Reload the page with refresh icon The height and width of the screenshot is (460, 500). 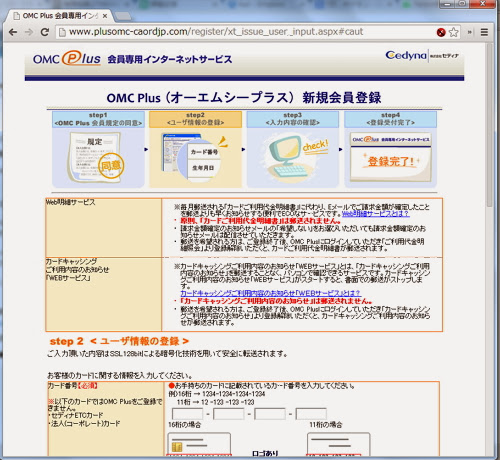pos(44,32)
